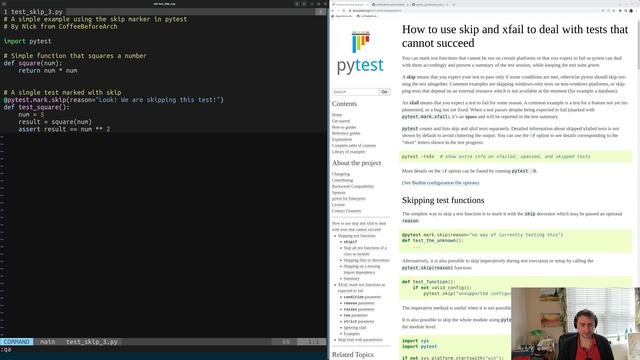Screen dimensions: 640x360
Task: Click the webcam overlay thumbnail
Action: pos(575,324)
